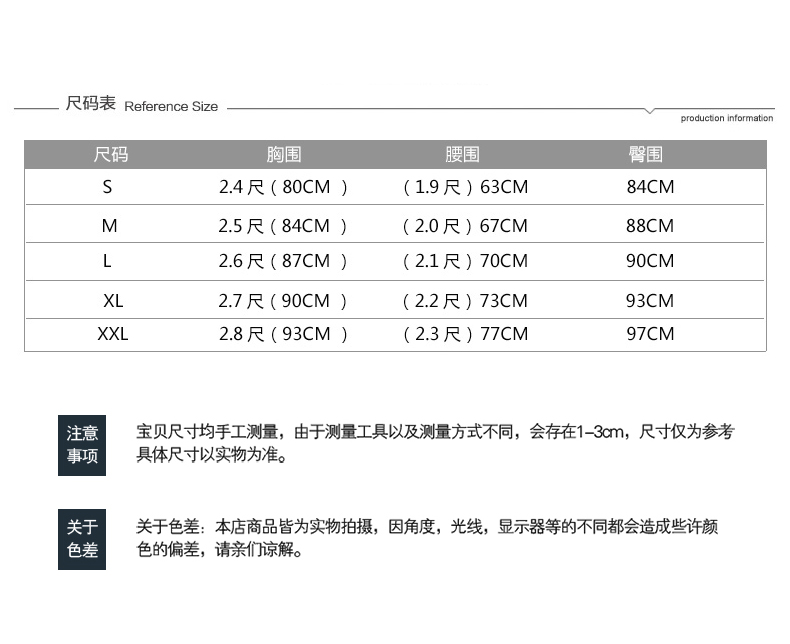The image size is (790, 644).
Task: Select the 胸围 column header
Action: point(284,154)
